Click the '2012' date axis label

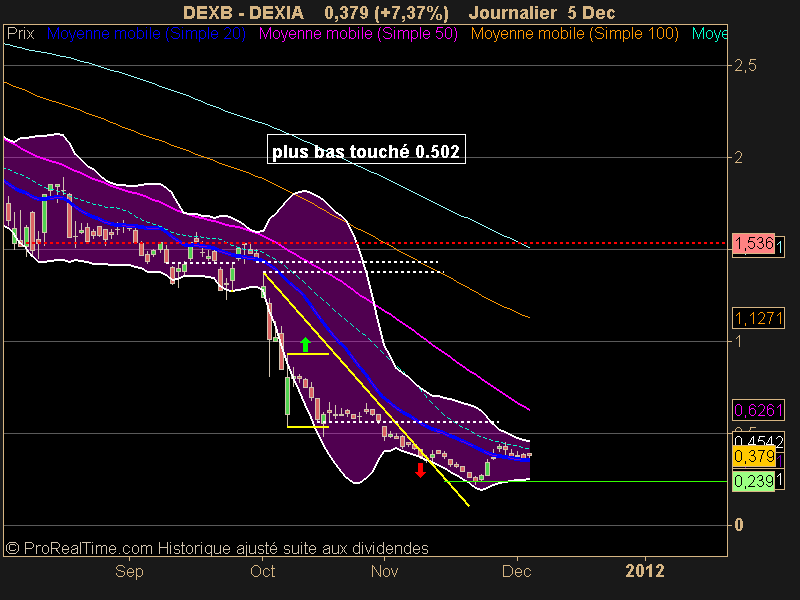tap(645, 571)
